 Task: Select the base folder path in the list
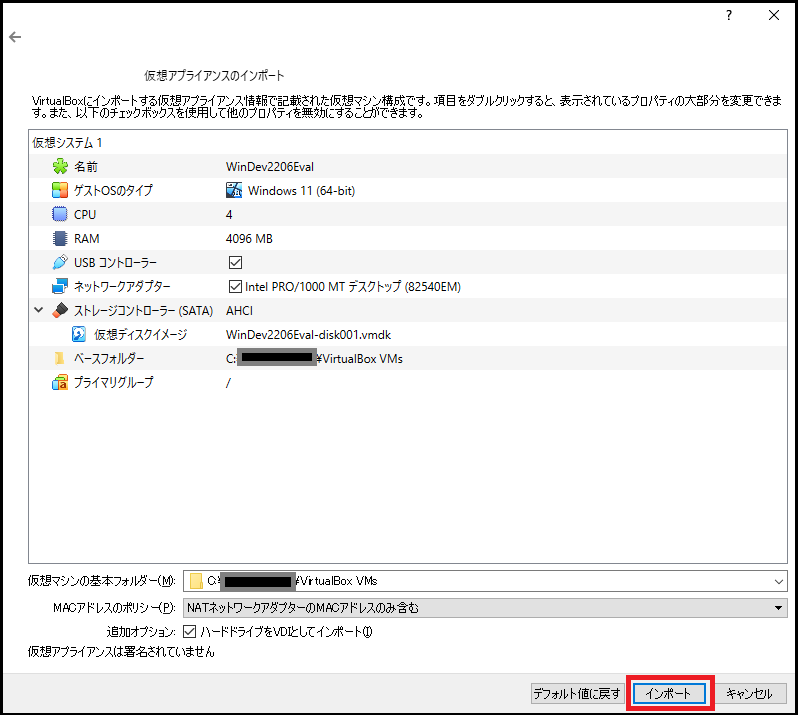[x=314, y=359]
